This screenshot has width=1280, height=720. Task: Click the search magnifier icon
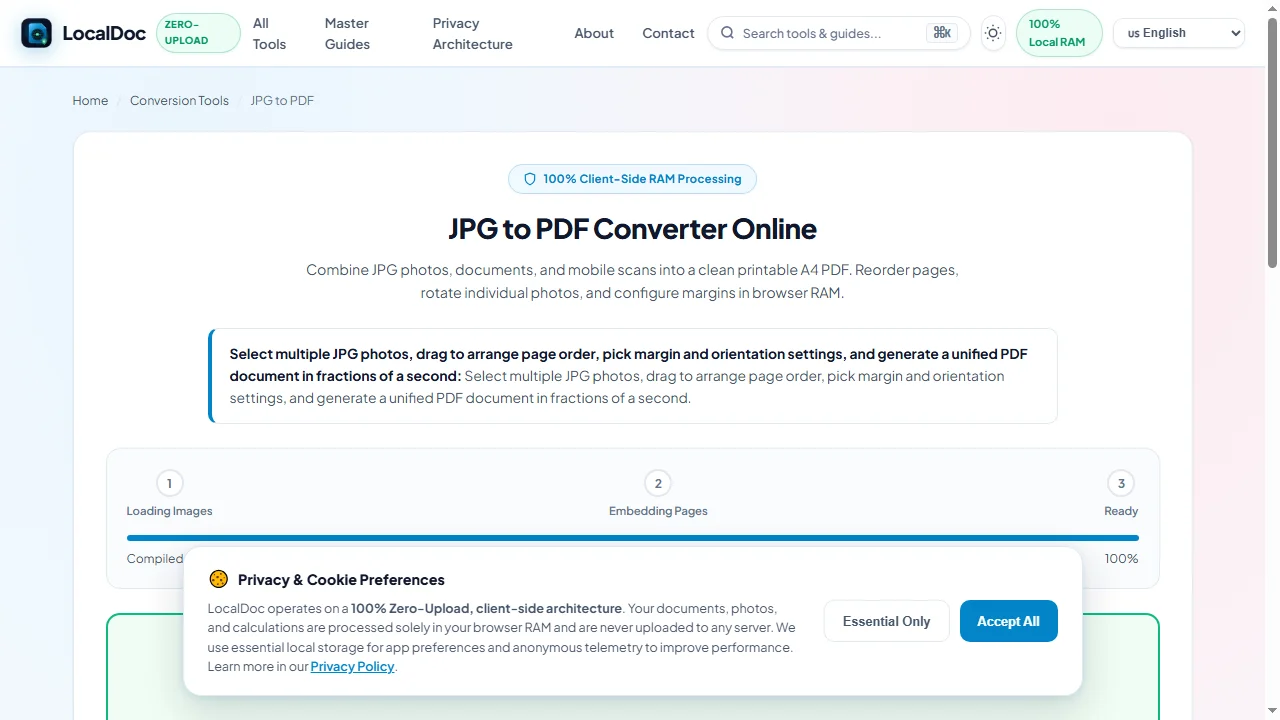727,33
